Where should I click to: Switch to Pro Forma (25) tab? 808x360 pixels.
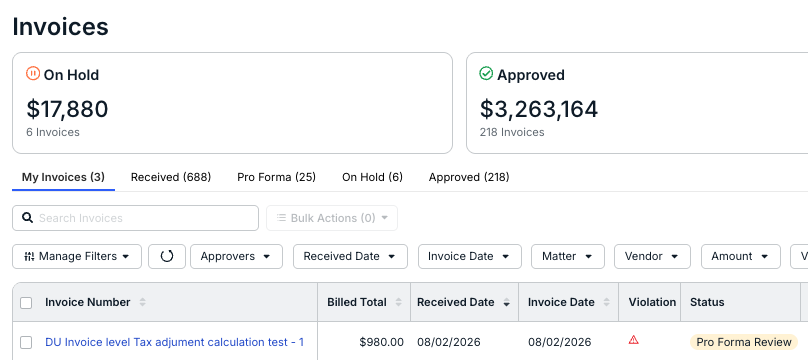277,177
